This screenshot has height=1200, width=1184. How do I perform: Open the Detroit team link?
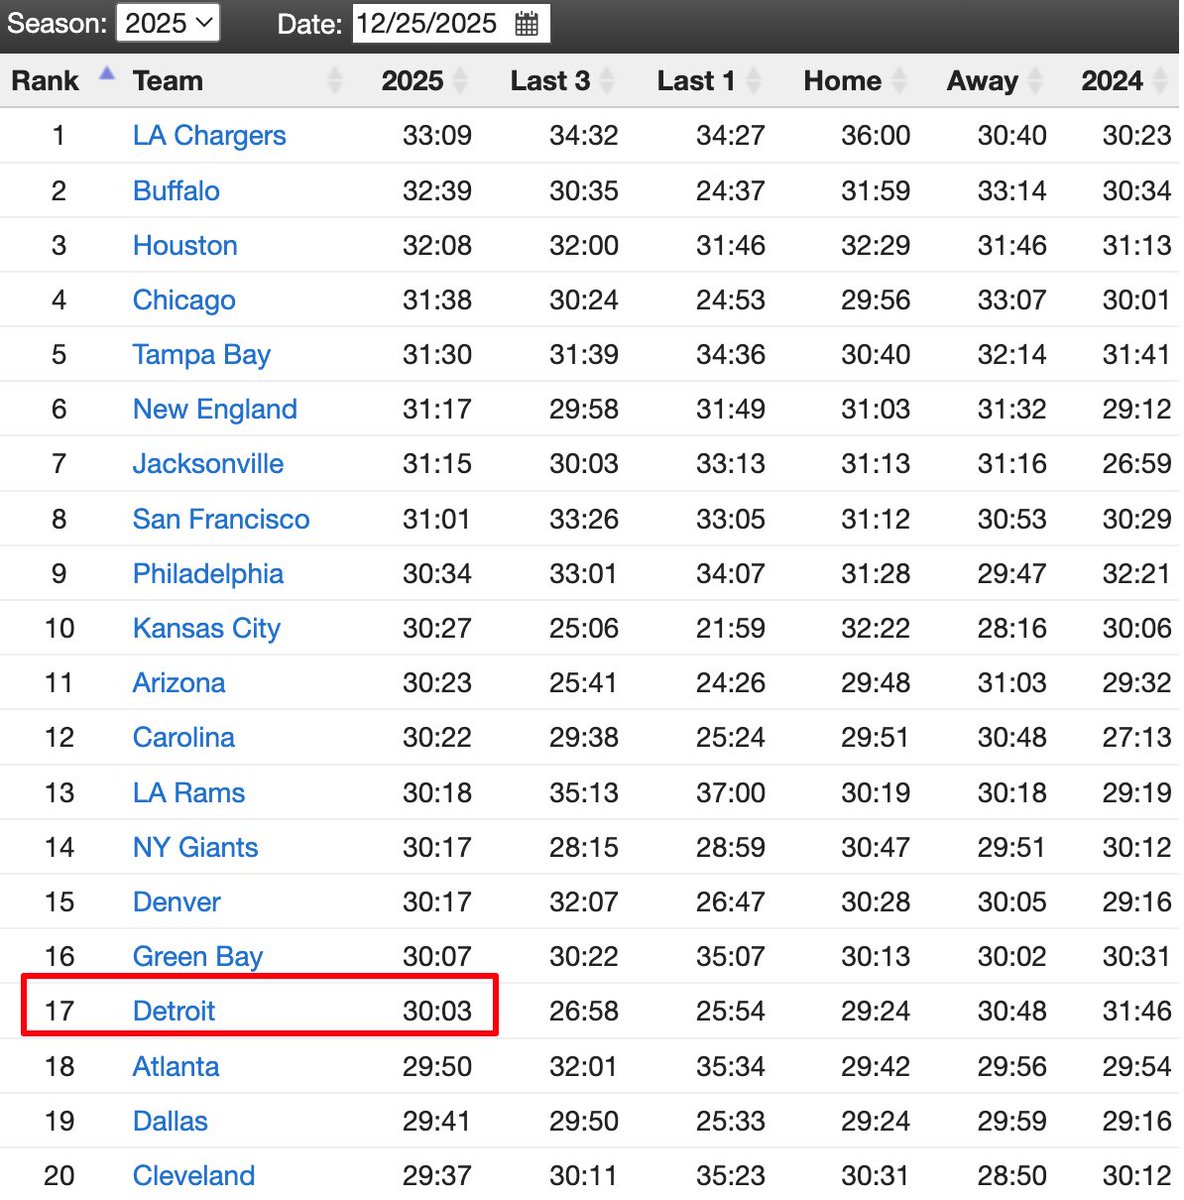(174, 1011)
